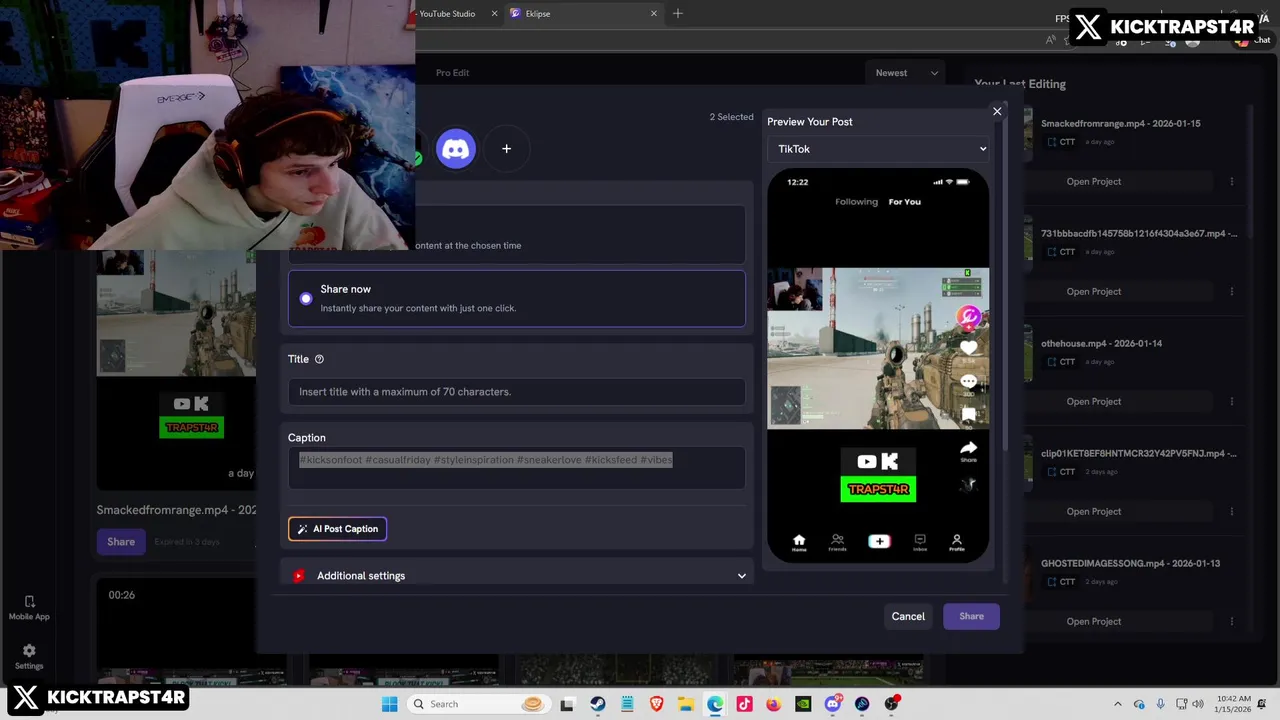Screen dimensions: 1280x720
Task: Click the microphone icon in system tray
Action: click(1160, 704)
